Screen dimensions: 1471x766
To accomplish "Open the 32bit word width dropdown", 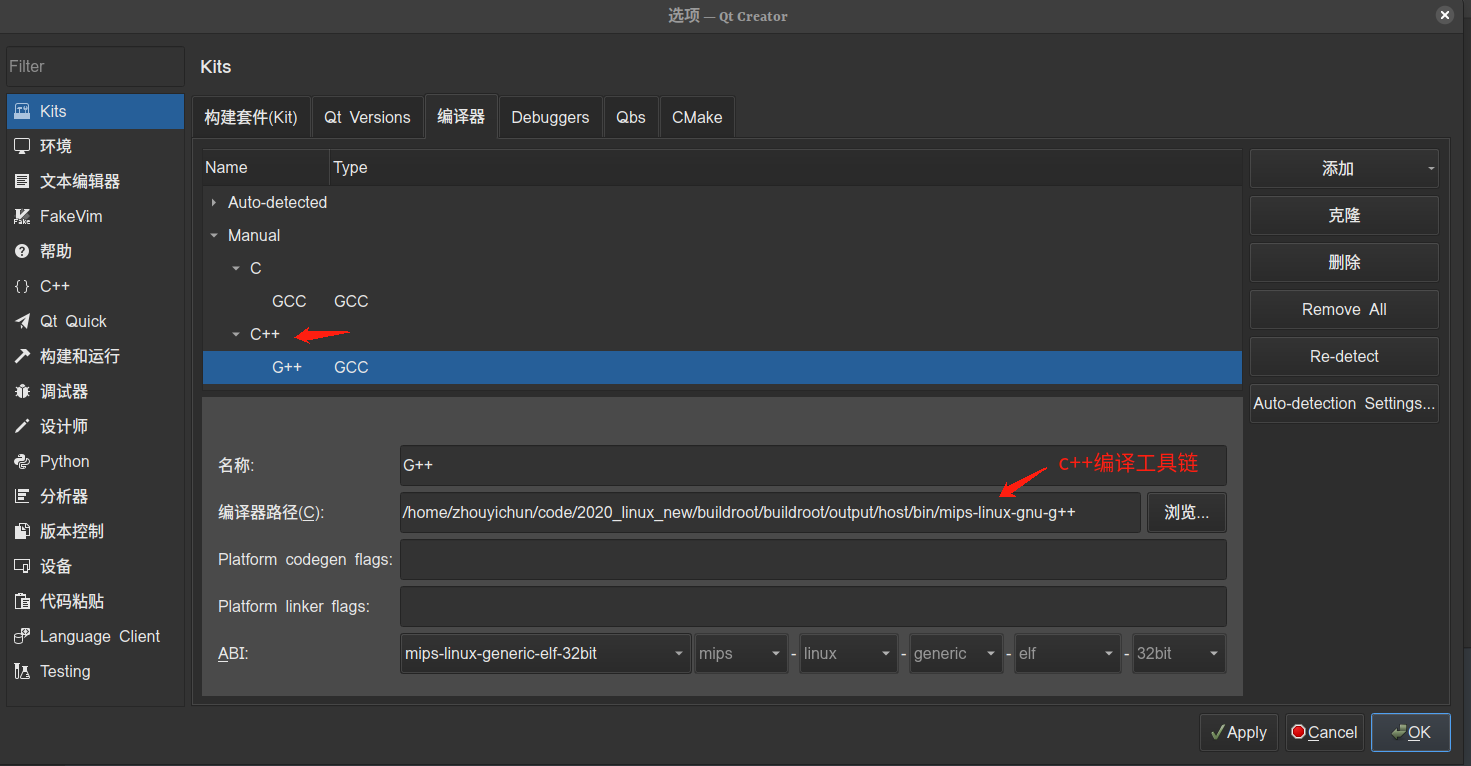I will click(x=1179, y=653).
